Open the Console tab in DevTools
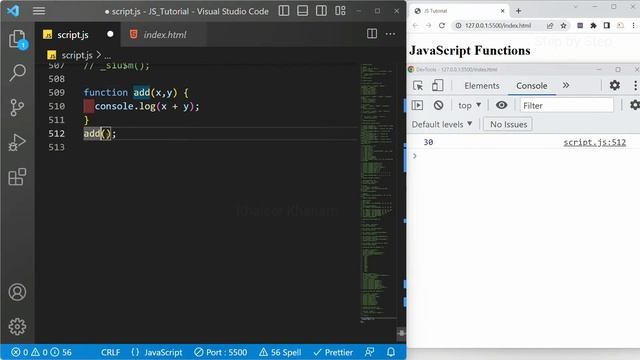Viewport: 640px width, 360px height. point(531,86)
